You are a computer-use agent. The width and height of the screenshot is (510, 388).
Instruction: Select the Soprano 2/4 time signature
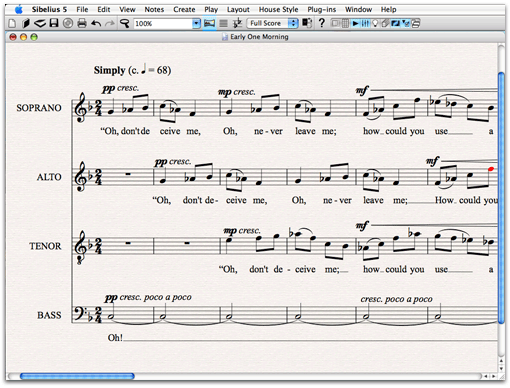pyautogui.click(x=98, y=109)
